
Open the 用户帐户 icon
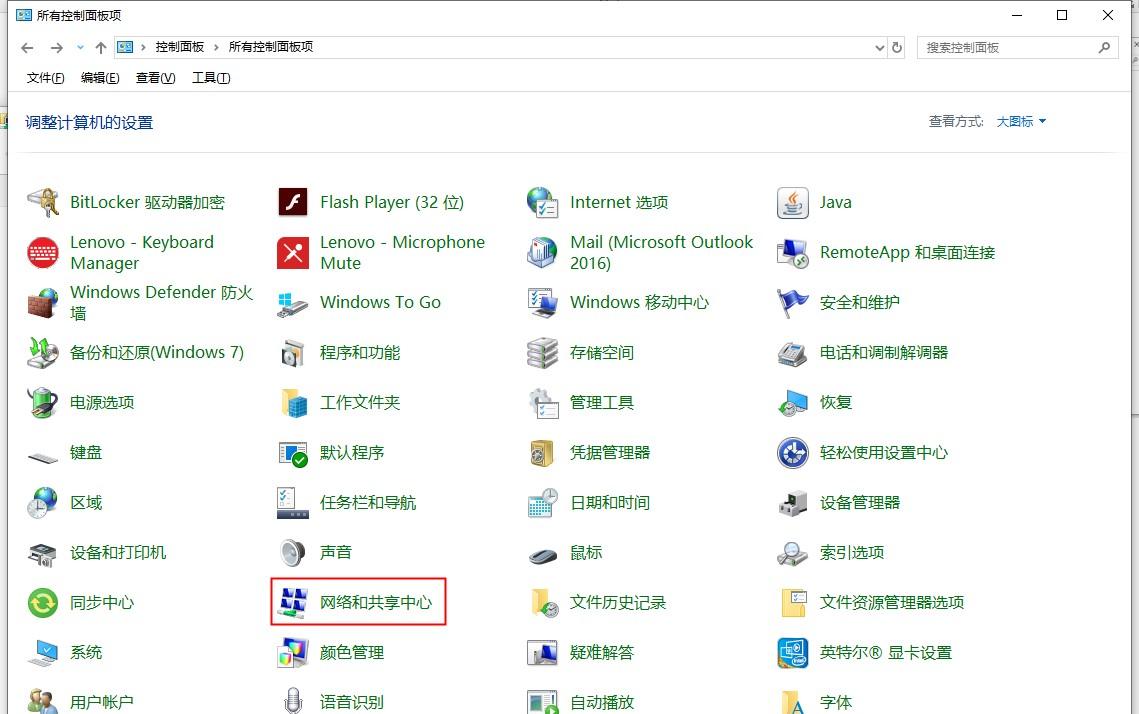pos(43,700)
